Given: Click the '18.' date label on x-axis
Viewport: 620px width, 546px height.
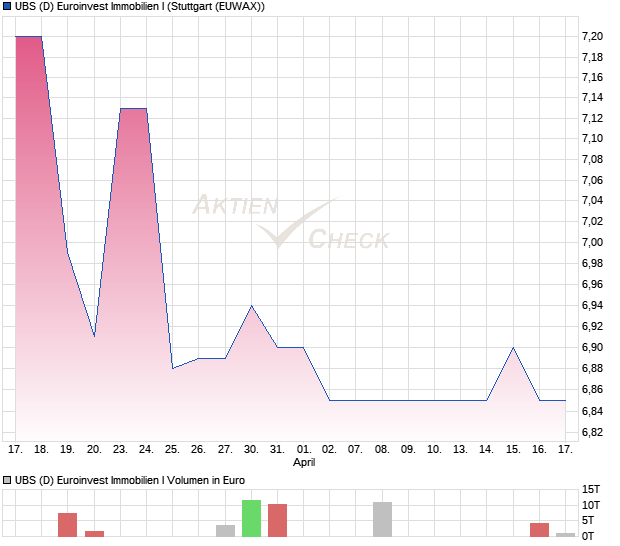Looking at the screenshot, I should (41, 449).
